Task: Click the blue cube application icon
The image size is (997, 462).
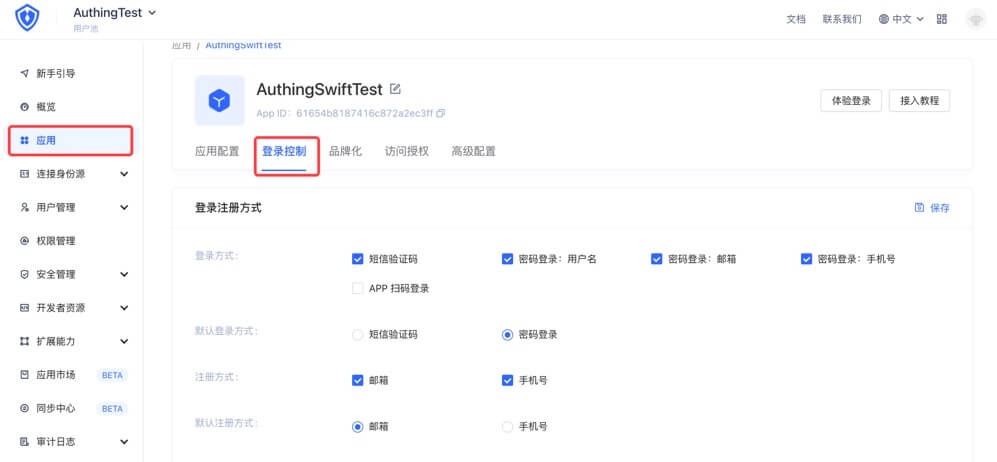Action: pyautogui.click(x=219, y=99)
